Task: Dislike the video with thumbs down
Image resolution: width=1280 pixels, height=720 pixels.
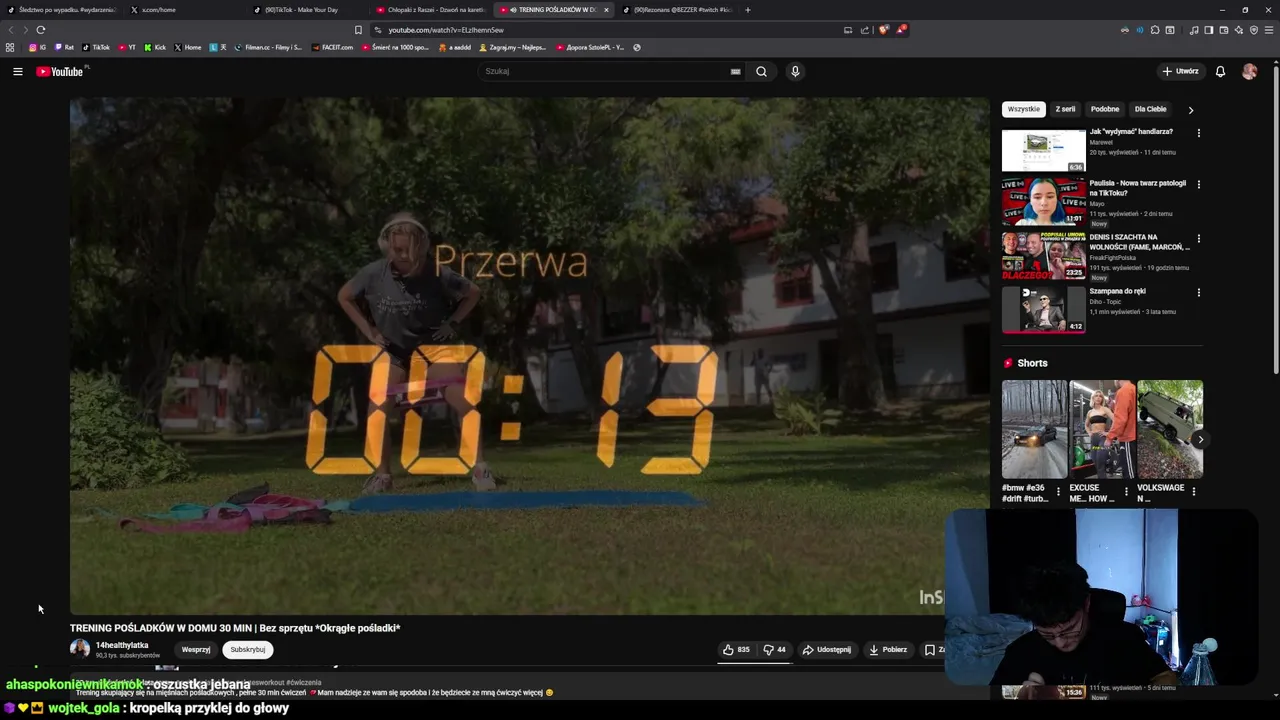Action: (x=775, y=649)
